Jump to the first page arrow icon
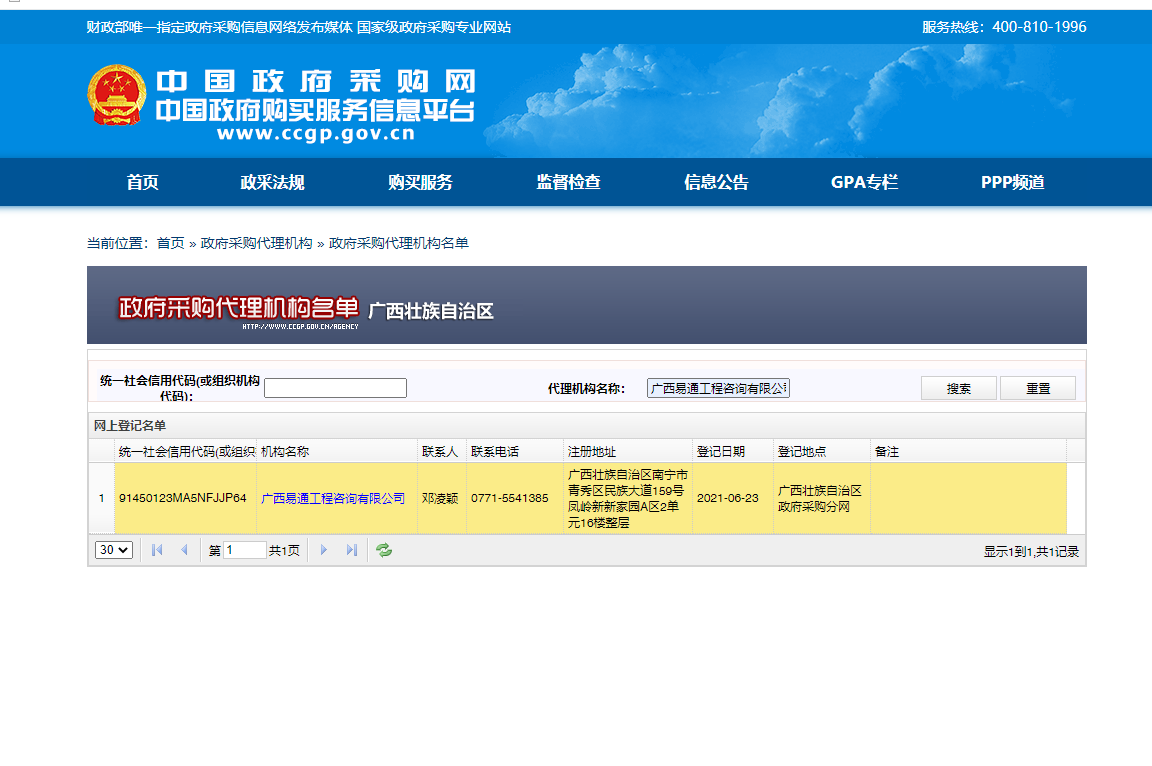Image resolution: width=1152 pixels, height=766 pixels. click(156, 549)
